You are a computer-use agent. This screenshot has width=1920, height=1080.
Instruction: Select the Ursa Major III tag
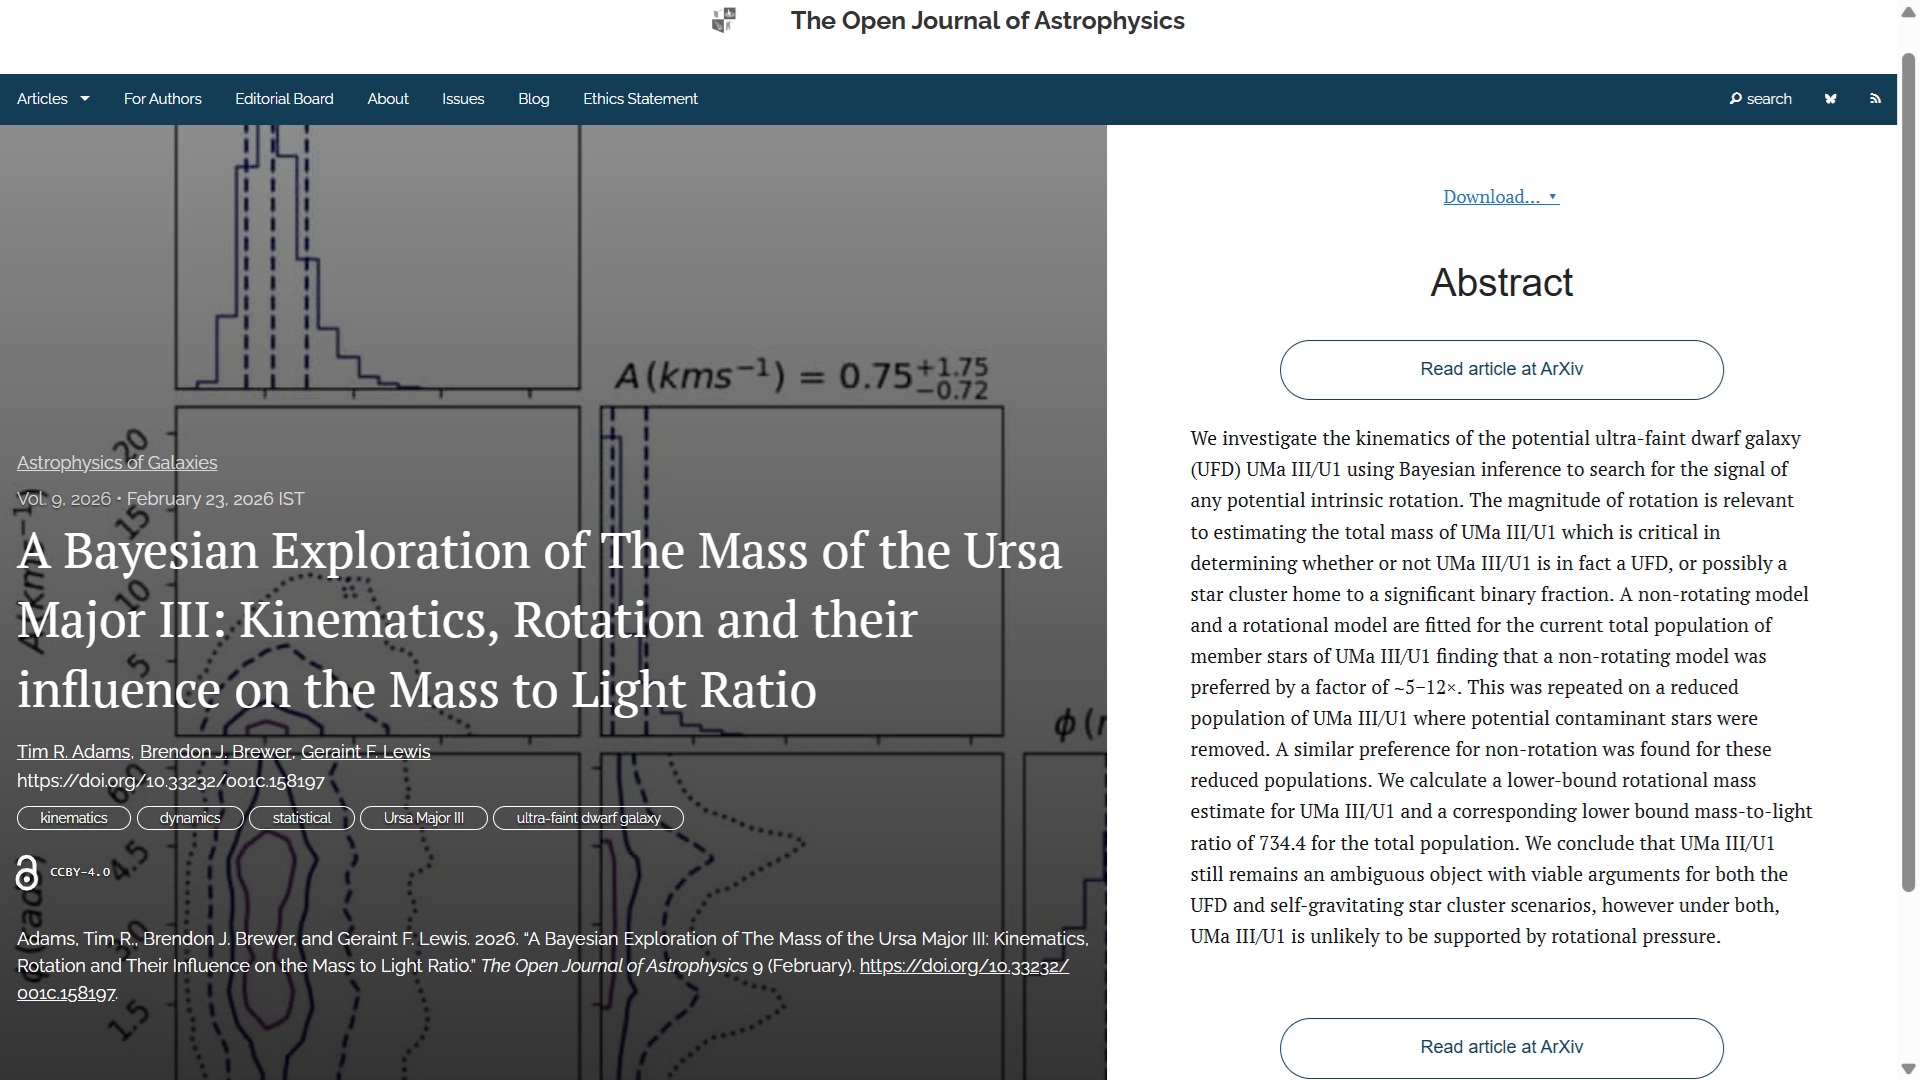coord(423,818)
